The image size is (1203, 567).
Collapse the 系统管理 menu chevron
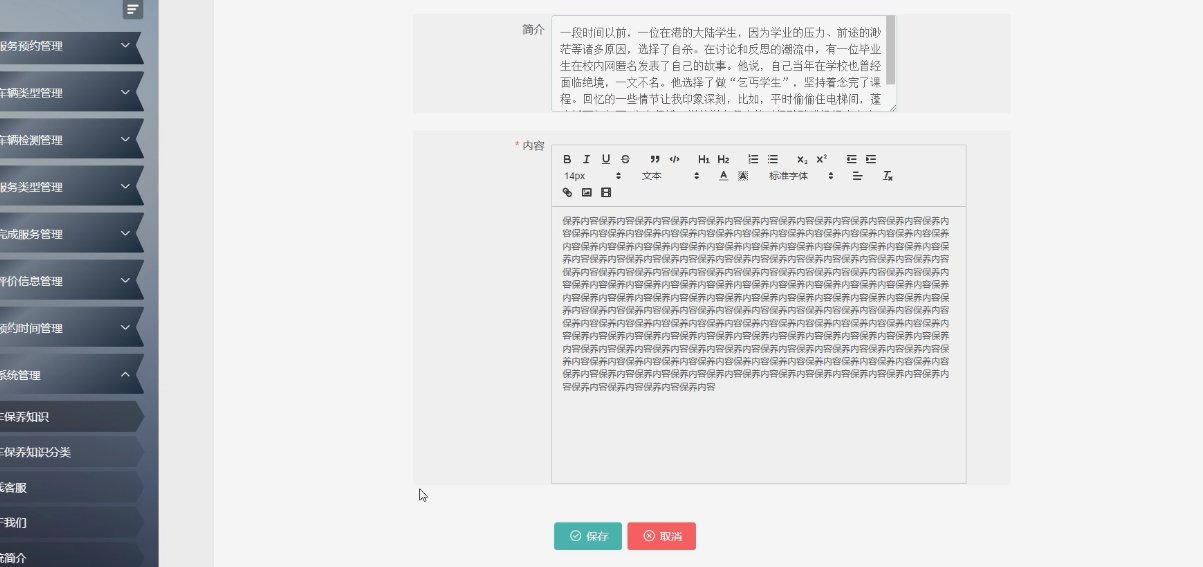click(125, 375)
